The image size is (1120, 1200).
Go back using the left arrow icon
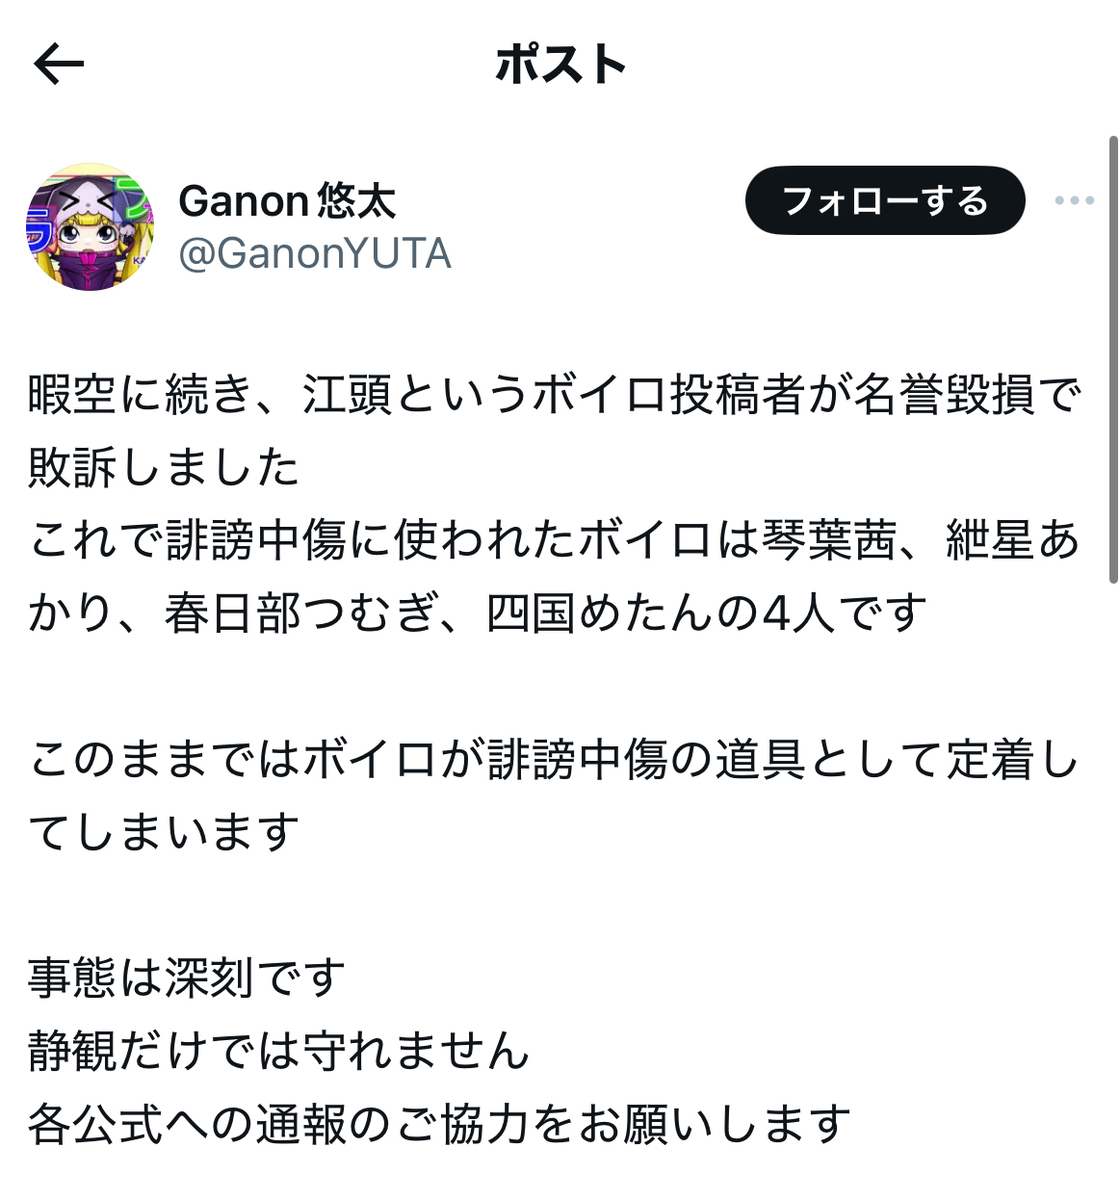pos(59,65)
